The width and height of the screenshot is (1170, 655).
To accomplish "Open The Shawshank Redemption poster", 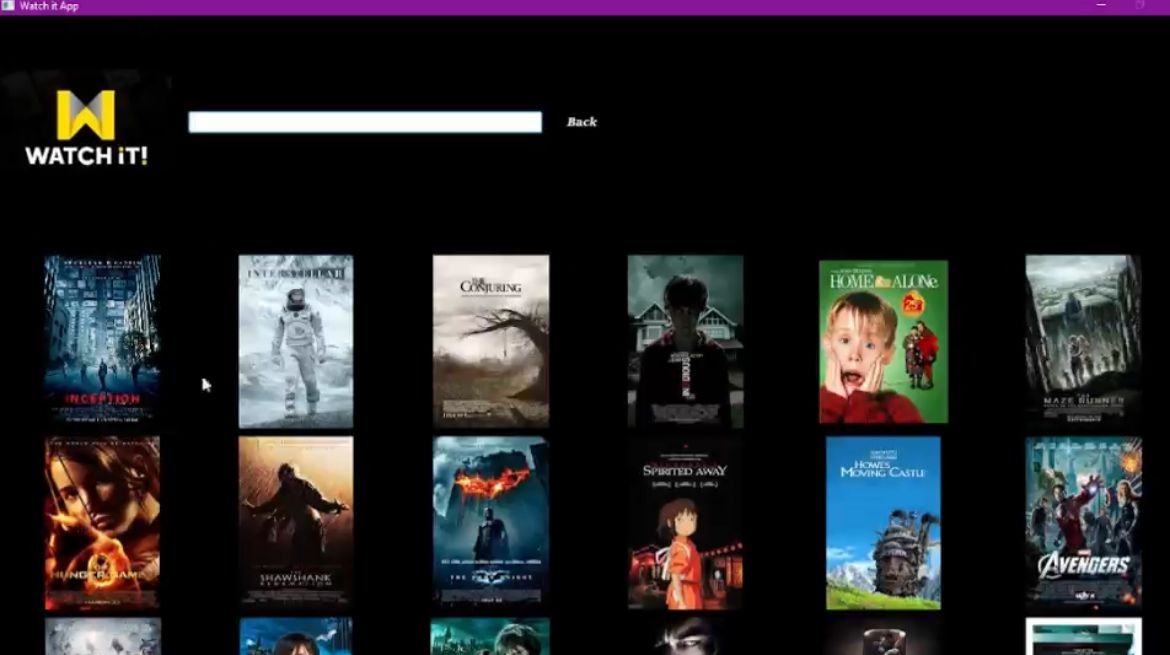I will (296, 521).
